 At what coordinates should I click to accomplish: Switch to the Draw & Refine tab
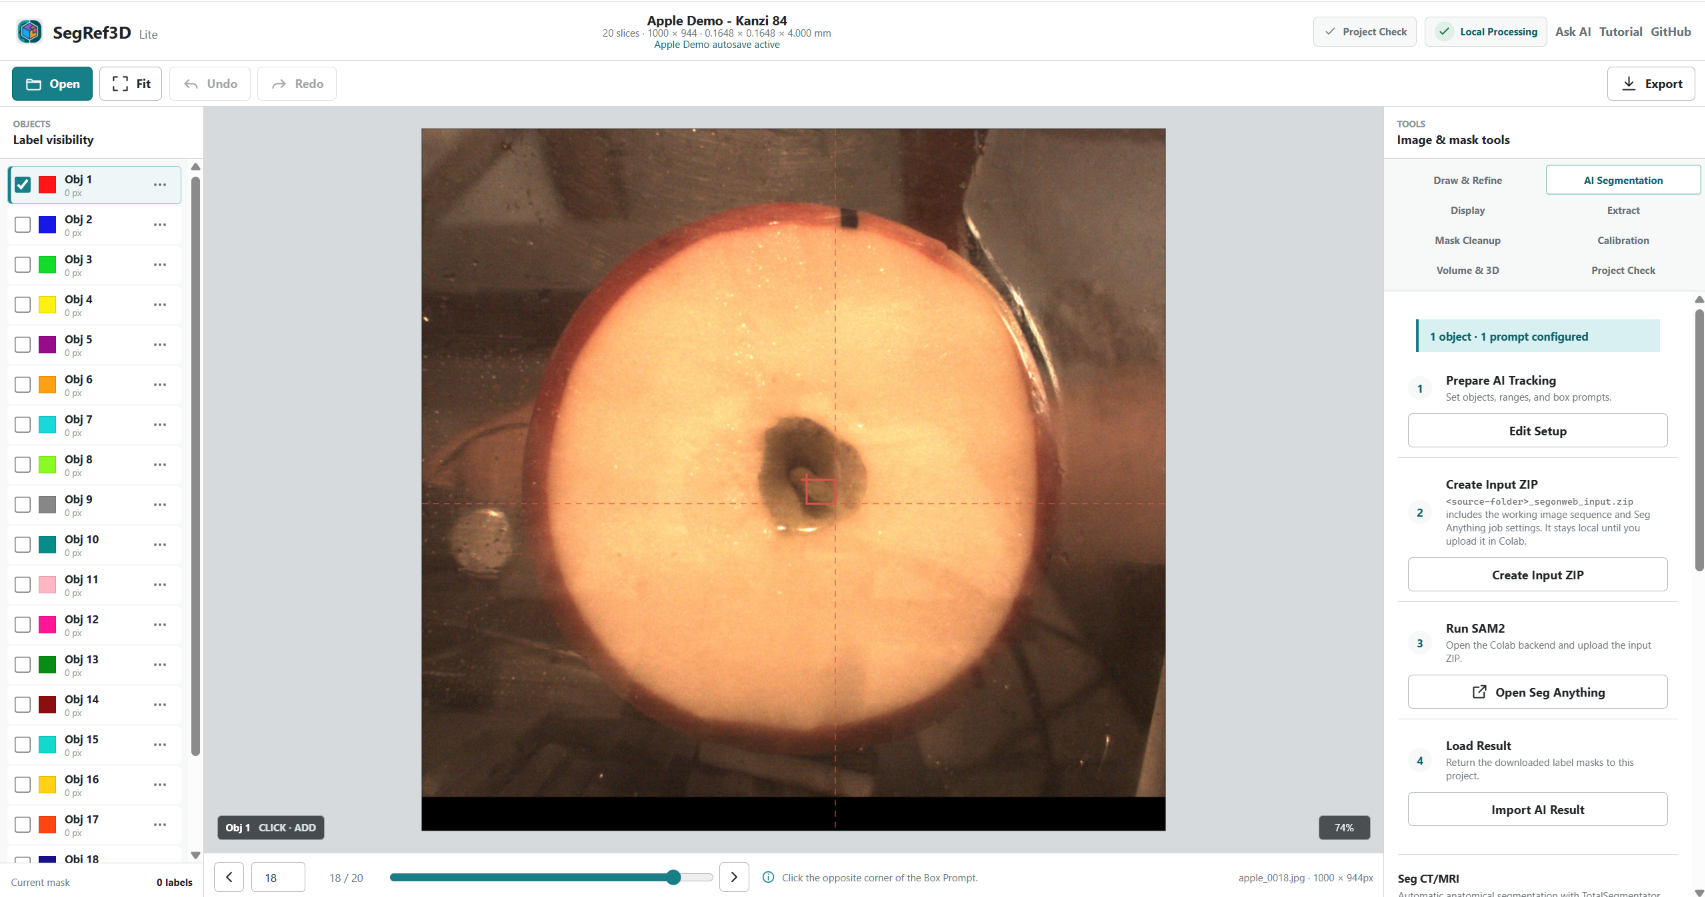tap(1467, 181)
